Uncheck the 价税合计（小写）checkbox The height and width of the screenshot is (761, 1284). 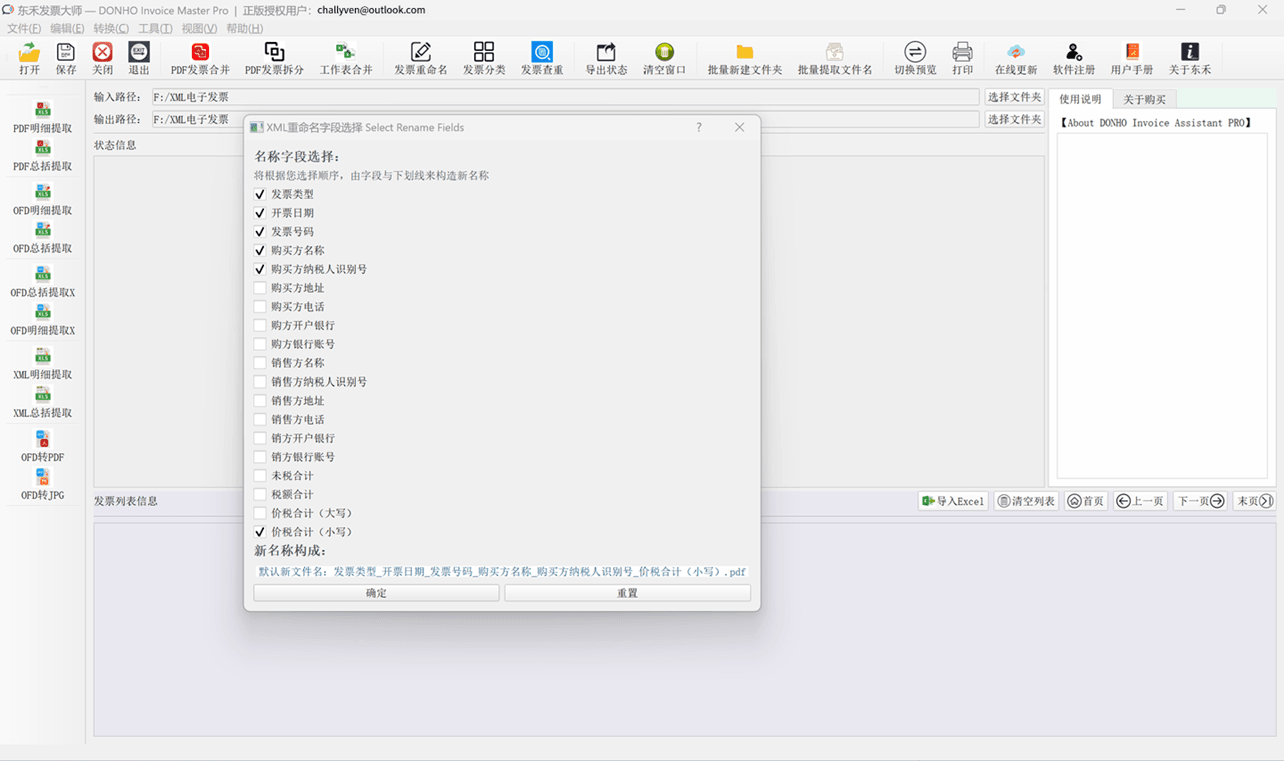click(x=260, y=532)
